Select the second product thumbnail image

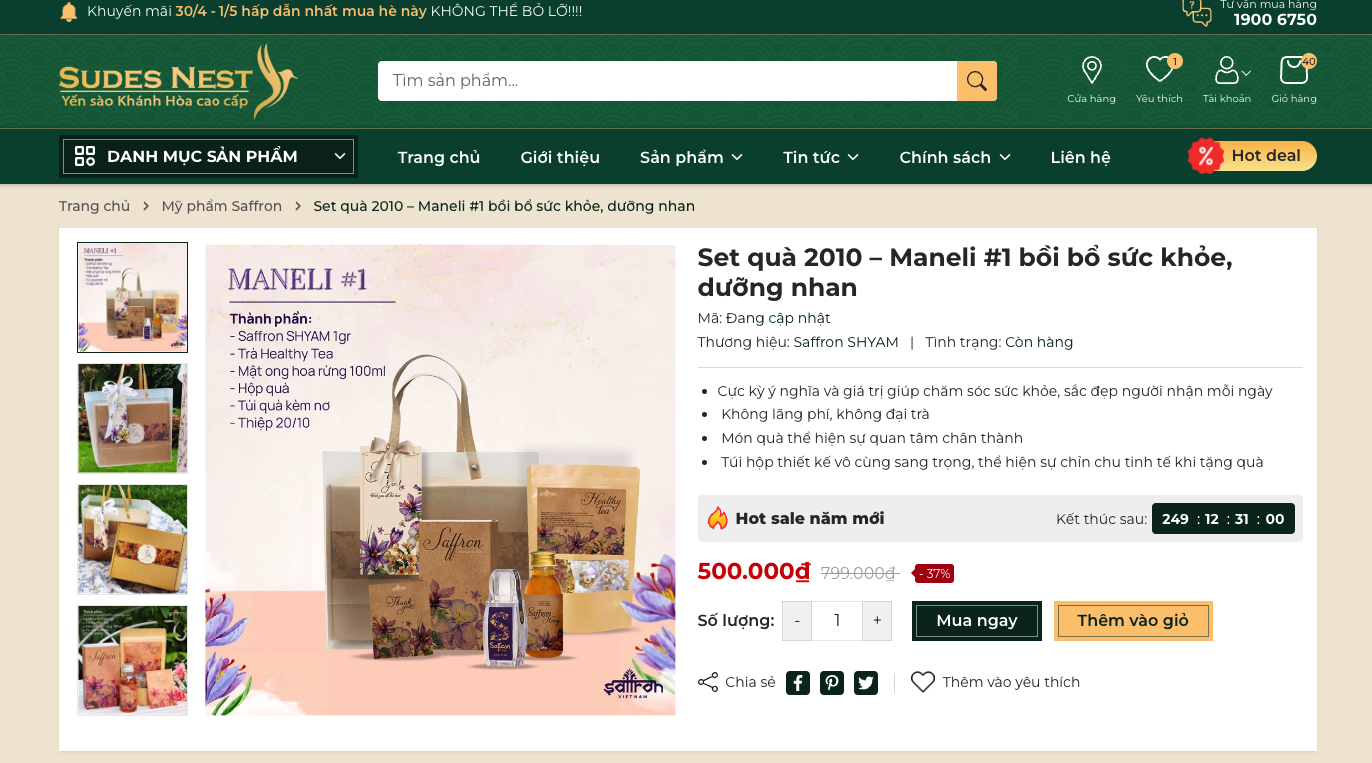(133, 418)
